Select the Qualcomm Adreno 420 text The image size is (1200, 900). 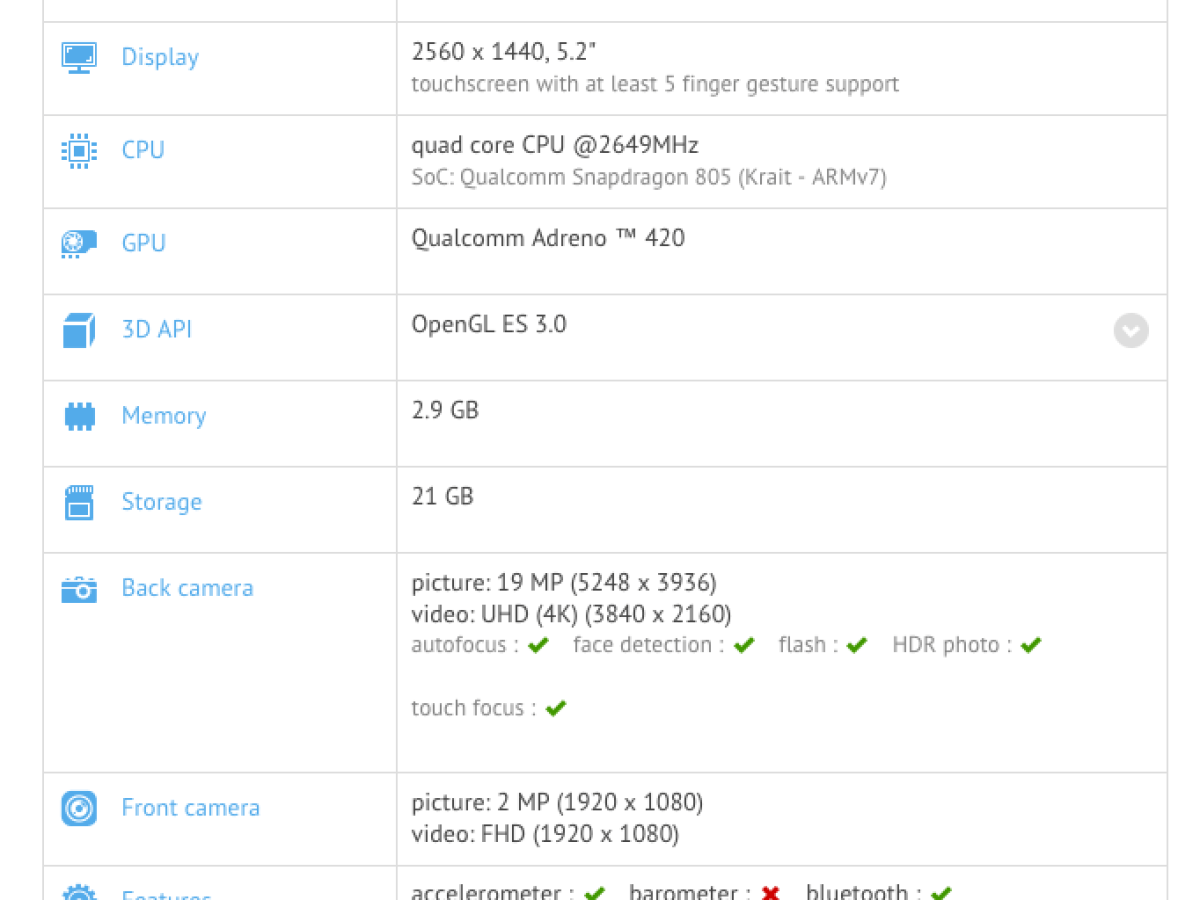[548, 238]
